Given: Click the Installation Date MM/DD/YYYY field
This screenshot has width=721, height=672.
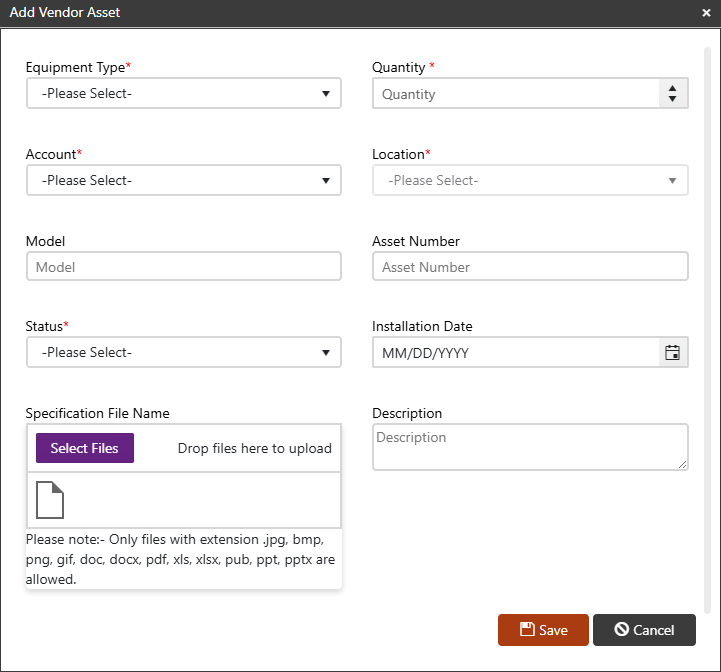Looking at the screenshot, I should point(515,353).
